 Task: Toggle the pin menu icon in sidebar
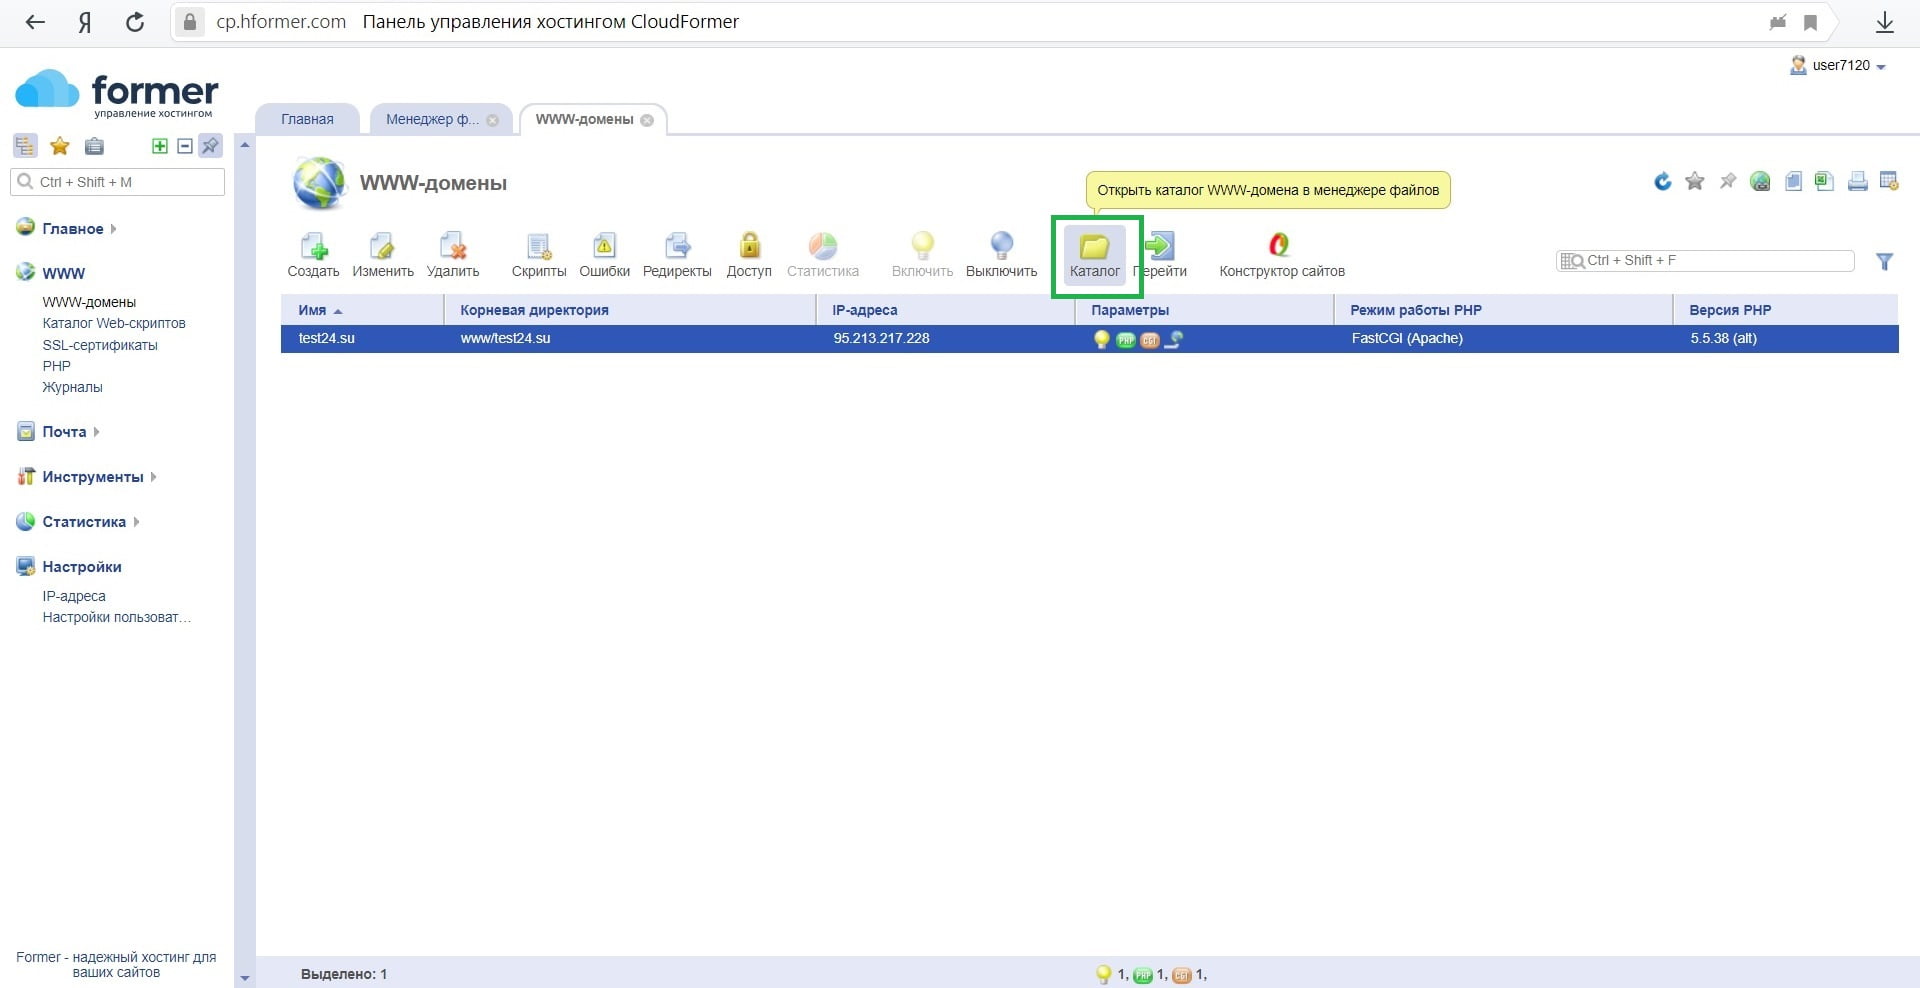point(210,146)
